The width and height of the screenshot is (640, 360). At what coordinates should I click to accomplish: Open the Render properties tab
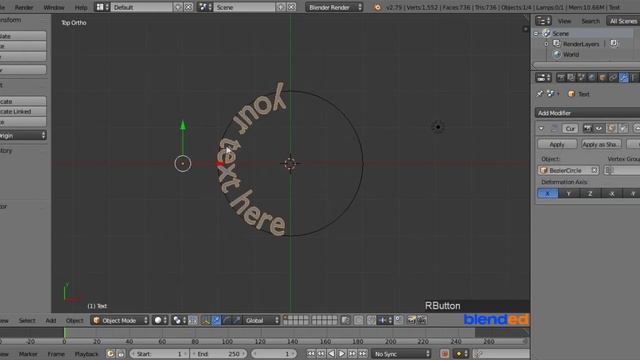pos(561,78)
